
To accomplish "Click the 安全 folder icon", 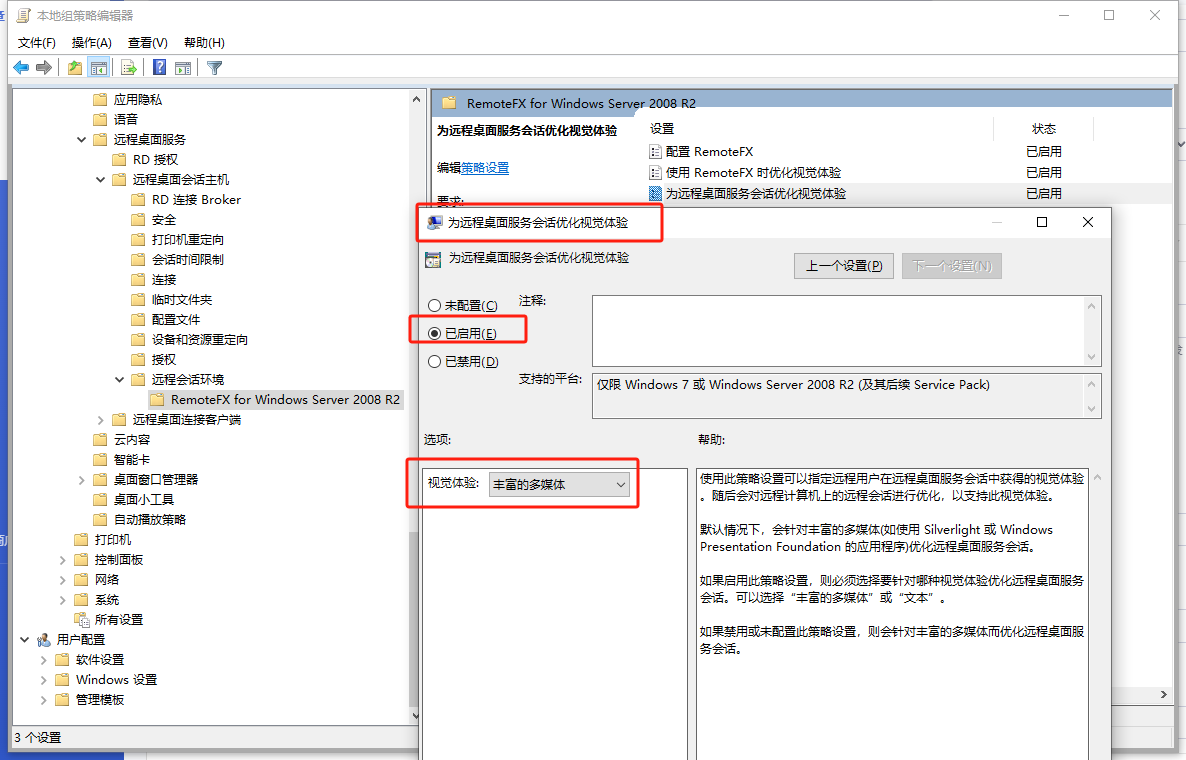I will pos(138,219).
